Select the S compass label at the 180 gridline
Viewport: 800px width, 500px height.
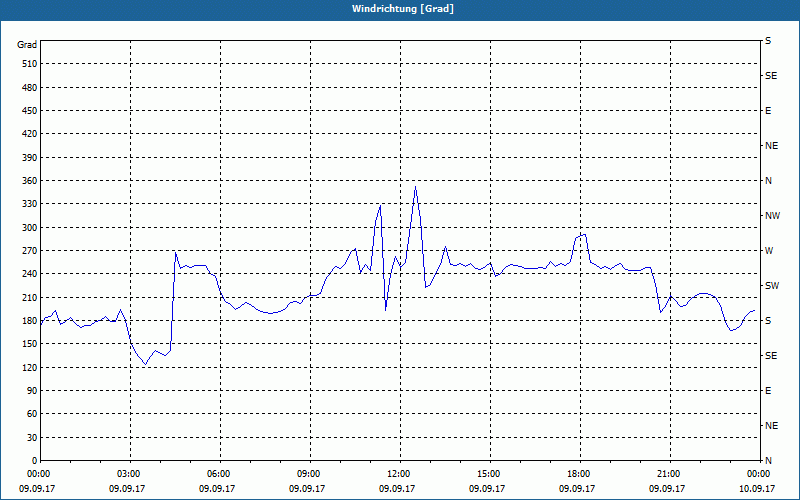(x=768, y=321)
